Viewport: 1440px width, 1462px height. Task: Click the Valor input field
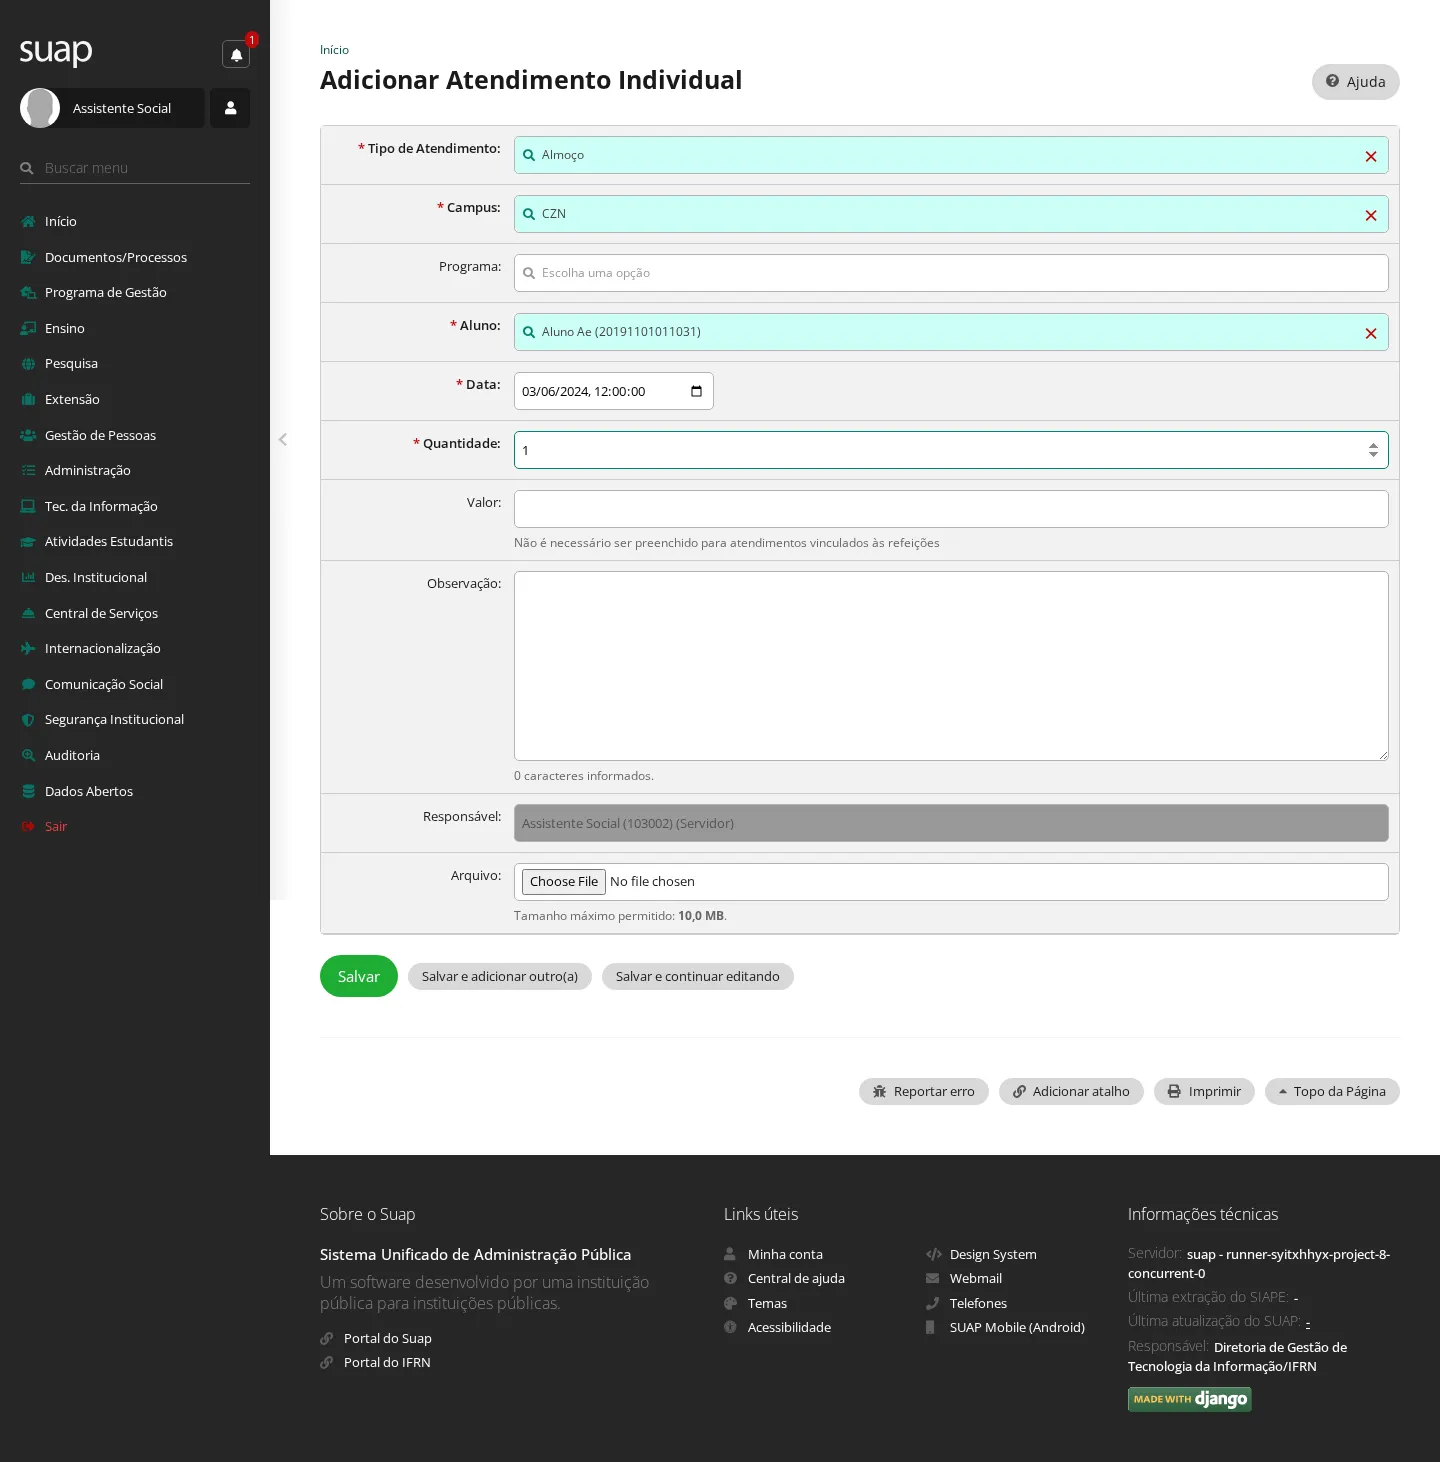click(x=951, y=509)
